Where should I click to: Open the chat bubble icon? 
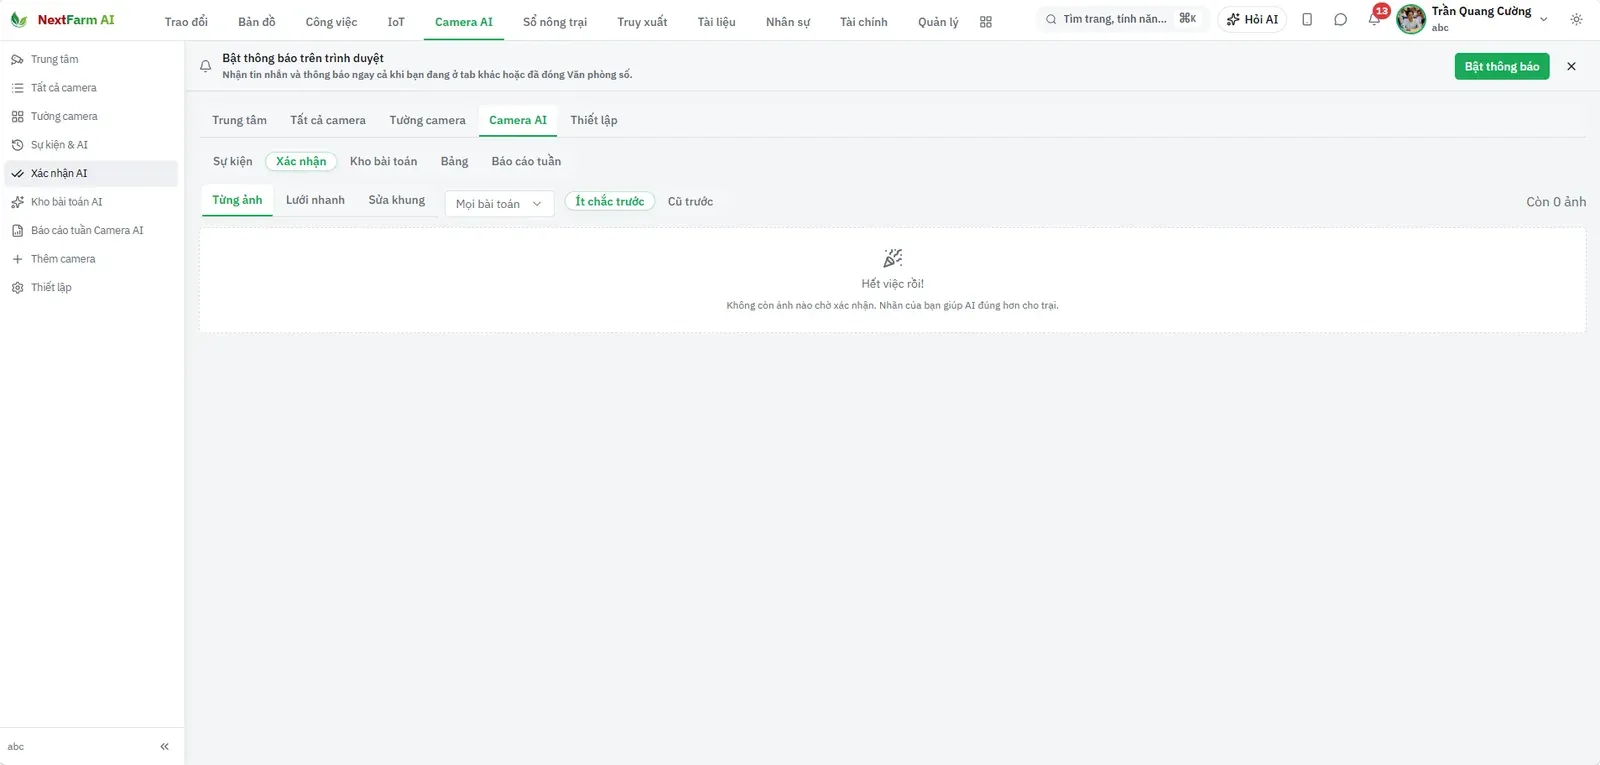click(1341, 19)
